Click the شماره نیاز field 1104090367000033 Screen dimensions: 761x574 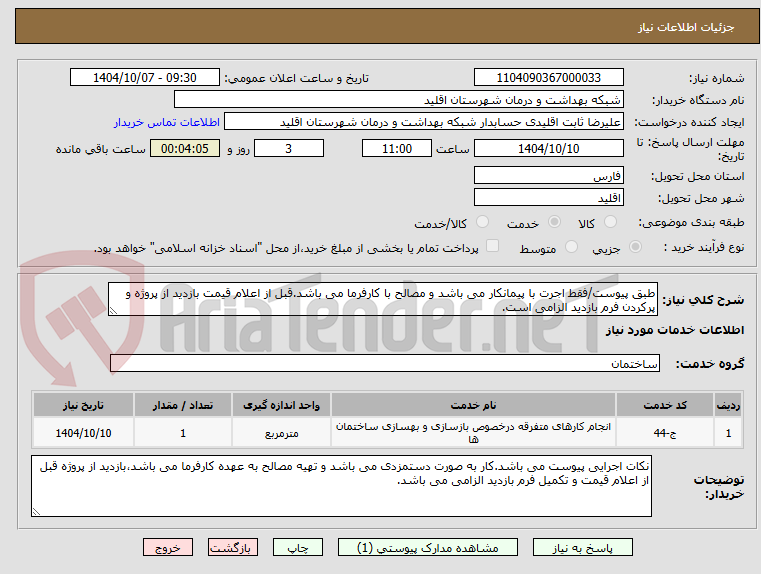548,77
